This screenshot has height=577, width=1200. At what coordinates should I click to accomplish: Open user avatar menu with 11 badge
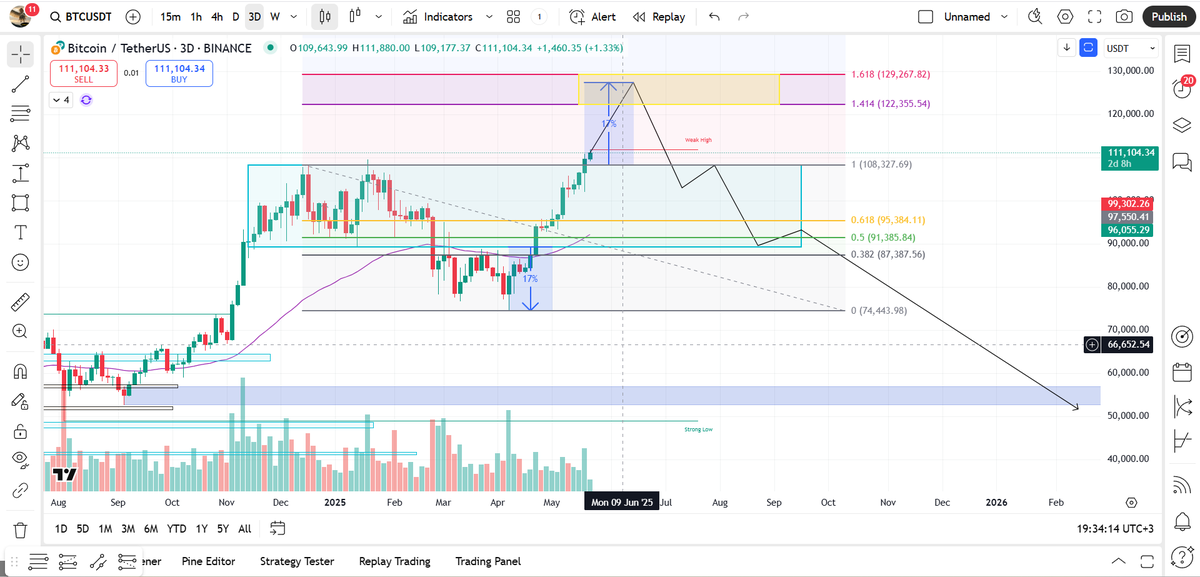(x=21, y=16)
